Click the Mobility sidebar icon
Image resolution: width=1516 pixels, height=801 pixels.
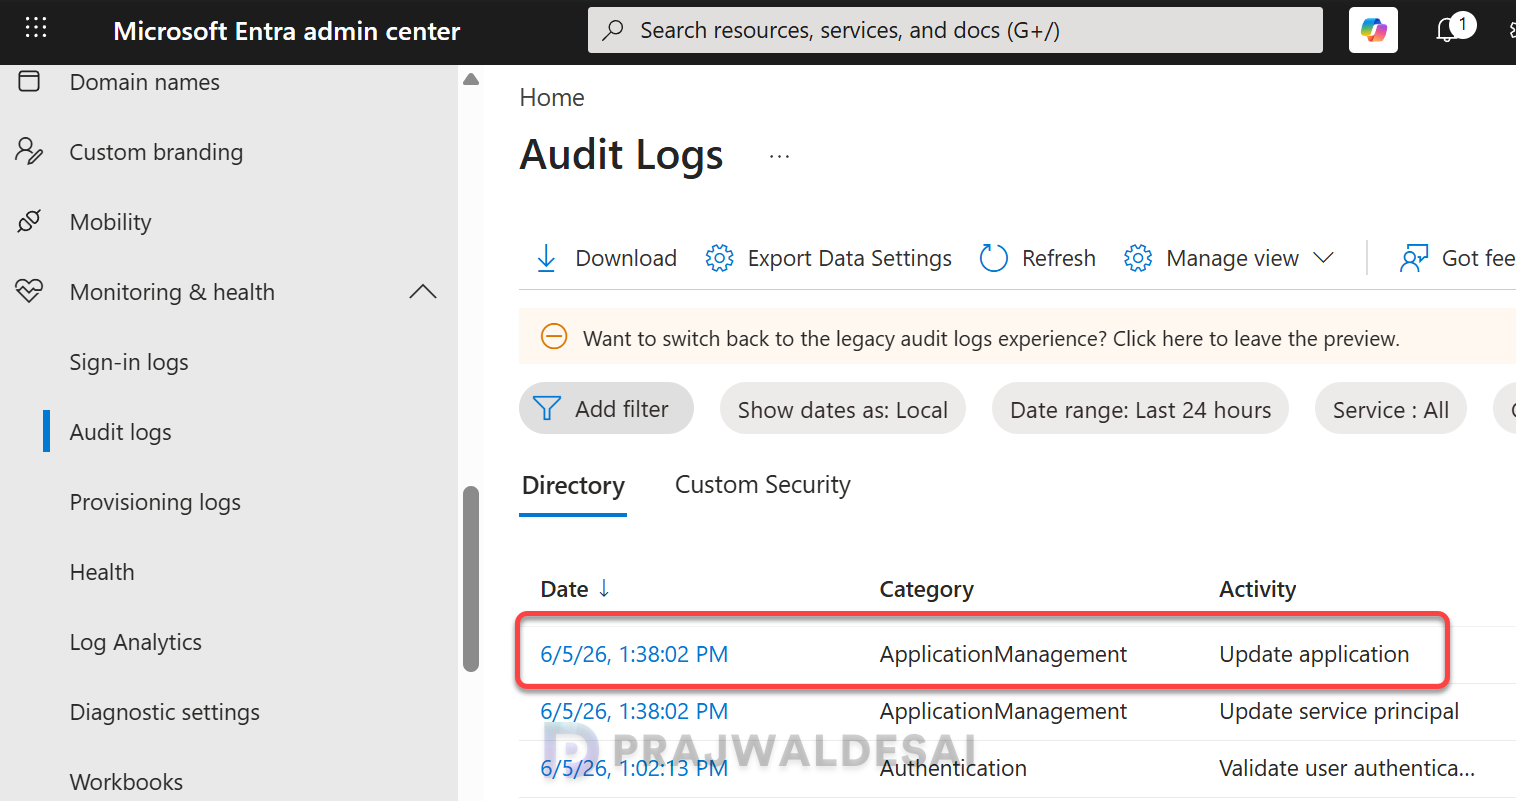pyautogui.click(x=30, y=221)
